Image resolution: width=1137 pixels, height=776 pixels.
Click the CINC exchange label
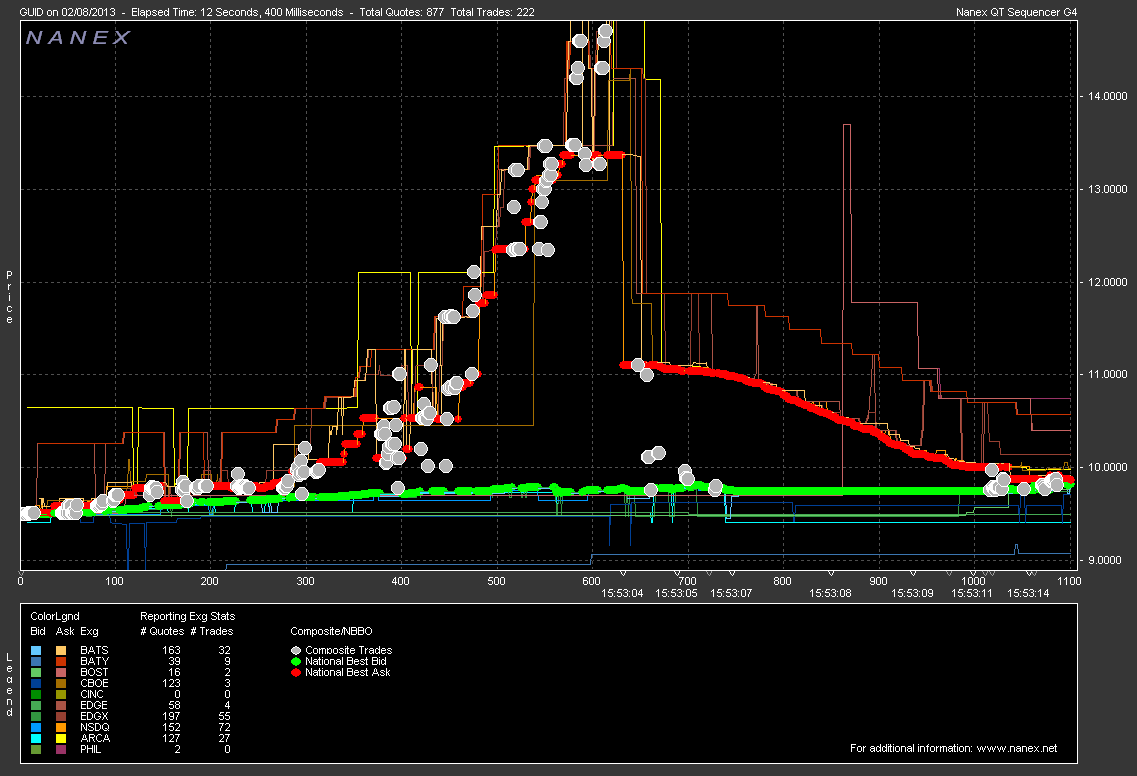coord(92,694)
